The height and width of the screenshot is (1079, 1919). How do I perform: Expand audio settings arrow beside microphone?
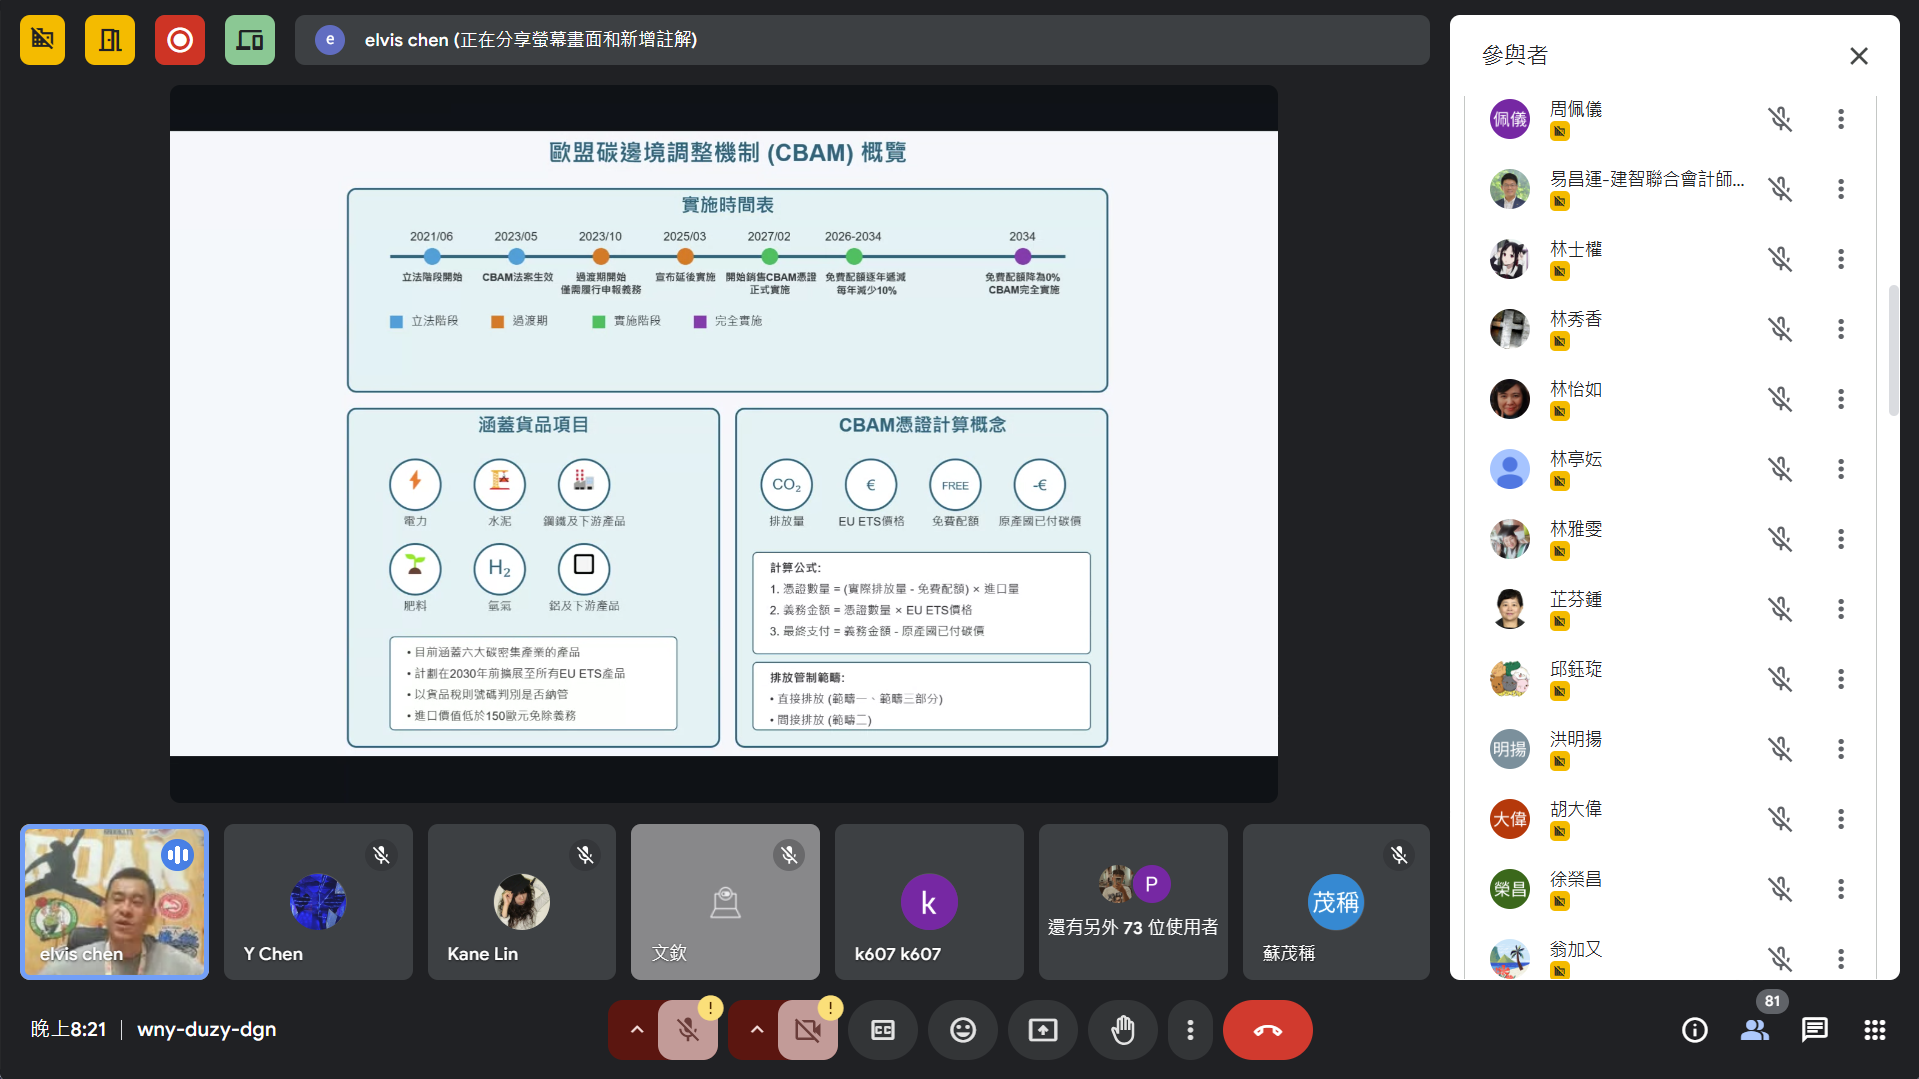click(x=636, y=1030)
